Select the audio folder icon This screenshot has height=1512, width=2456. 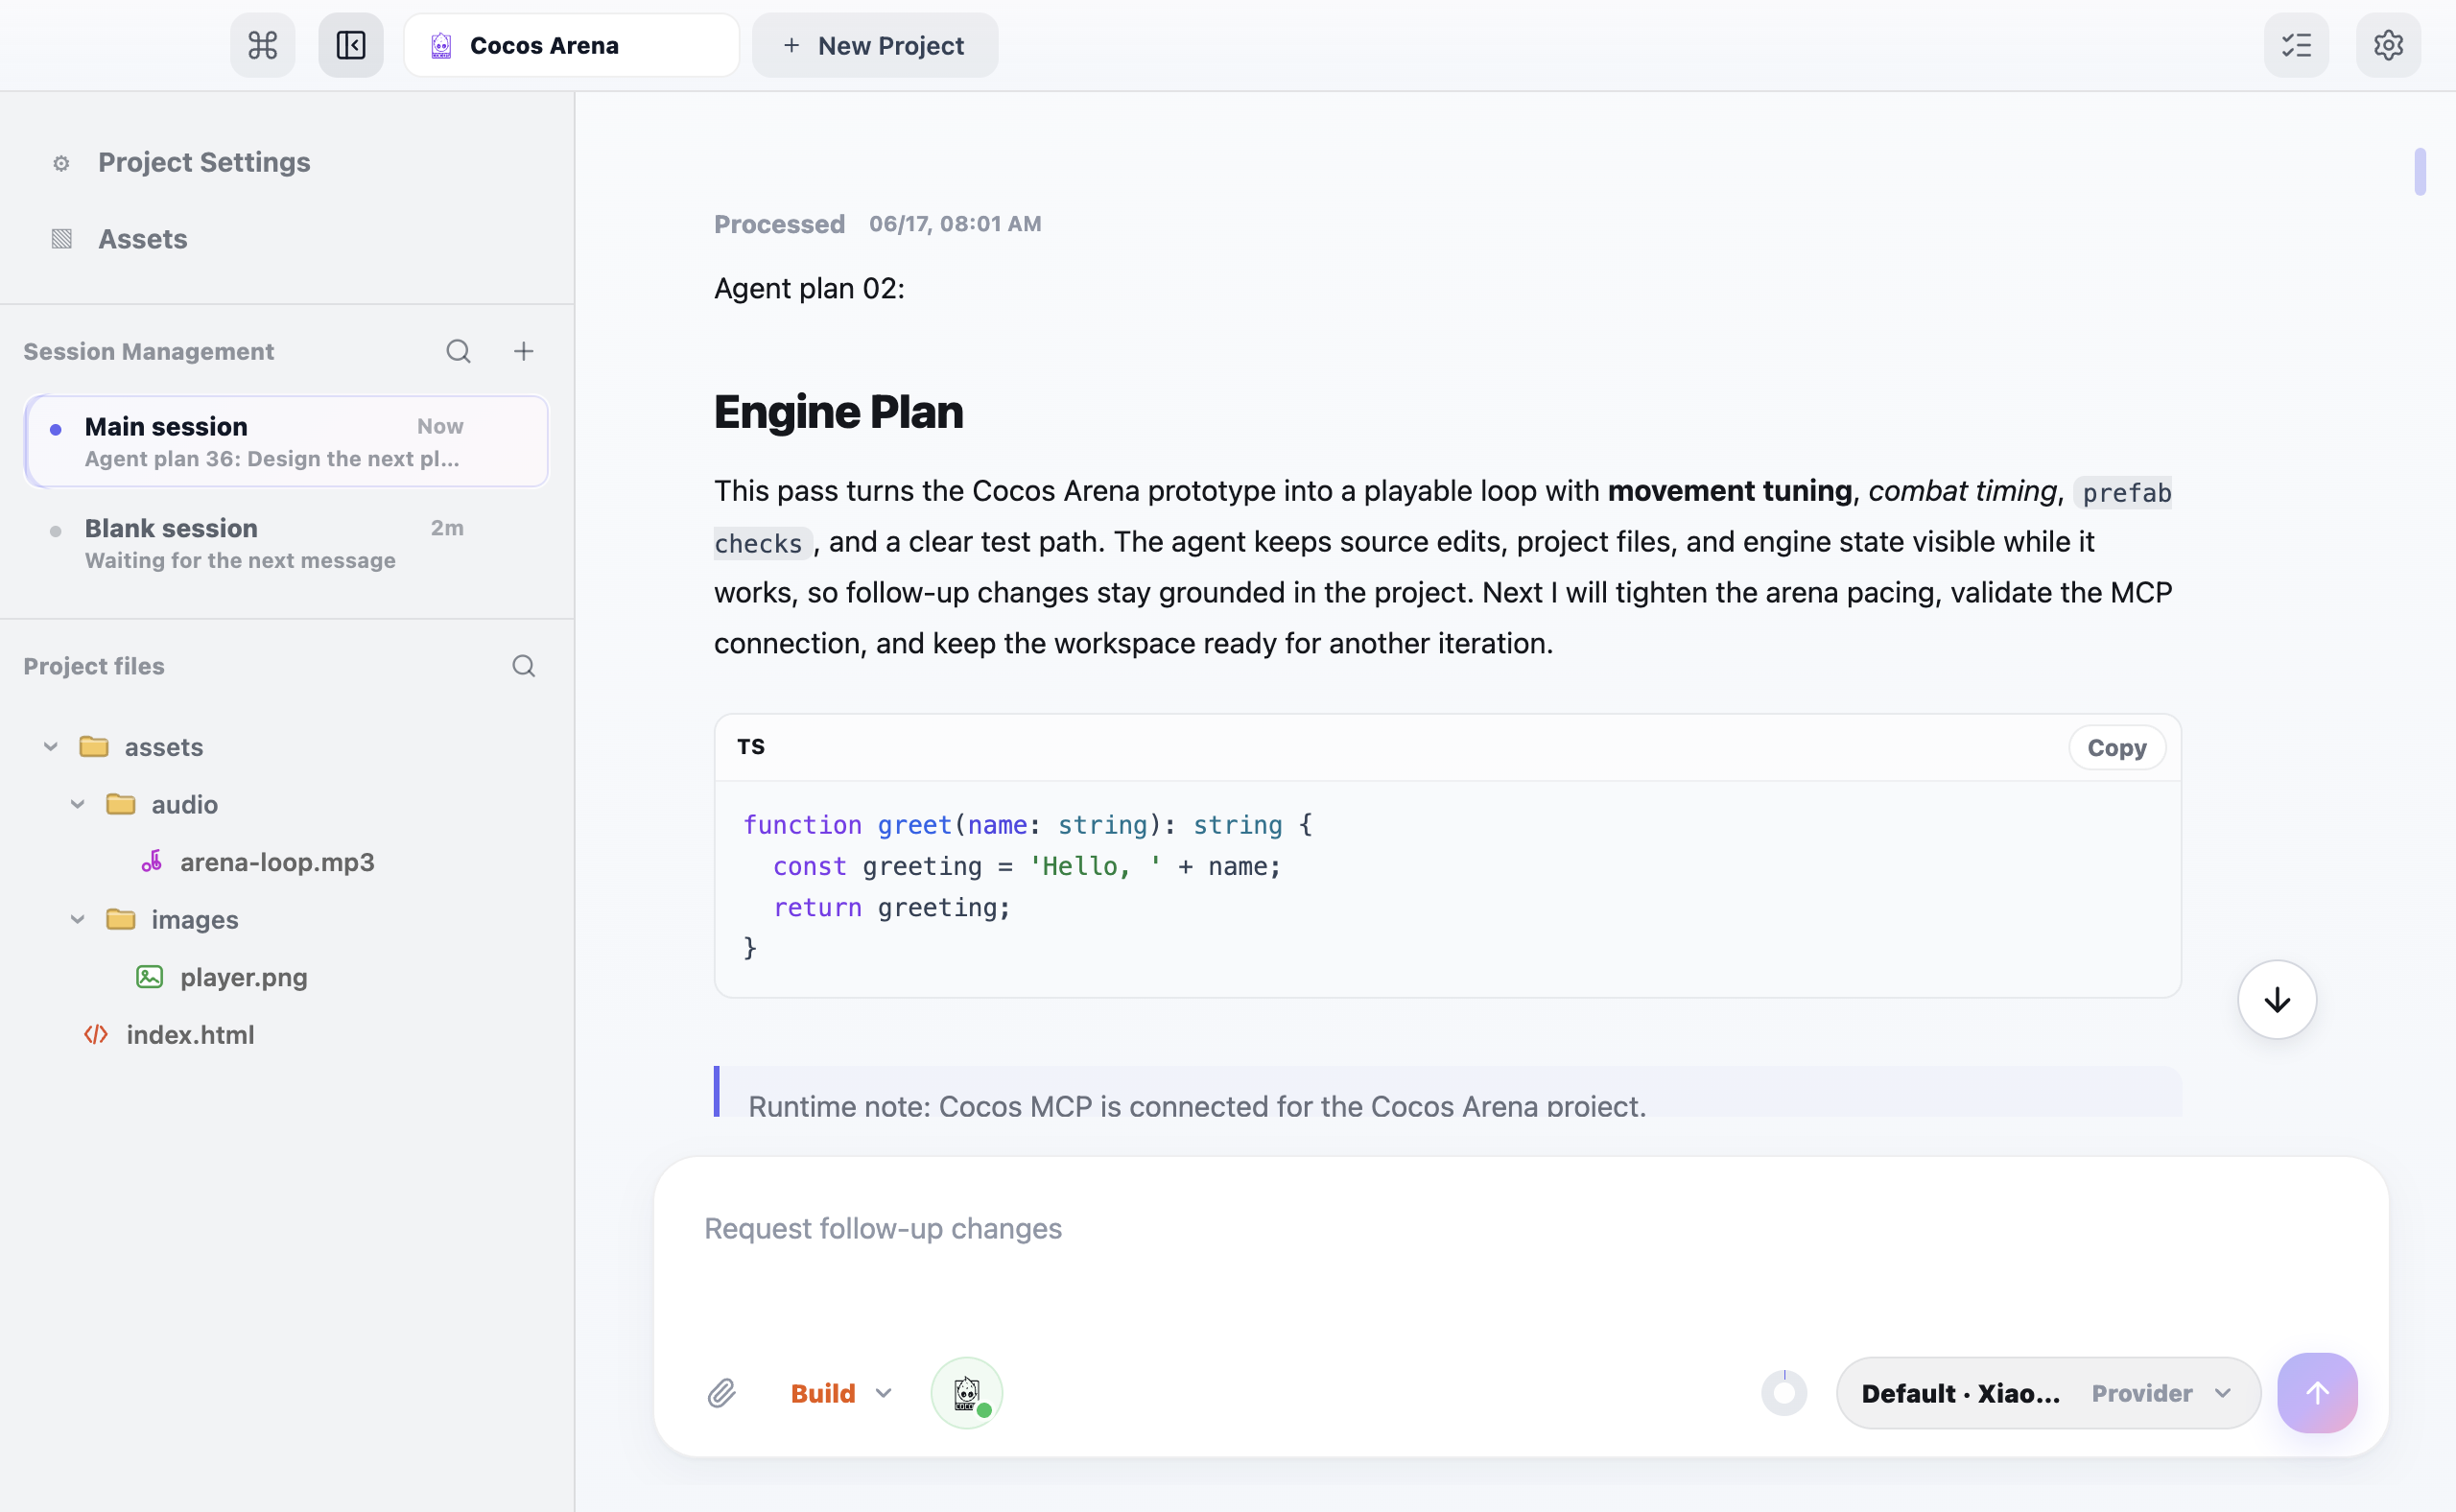[121, 804]
